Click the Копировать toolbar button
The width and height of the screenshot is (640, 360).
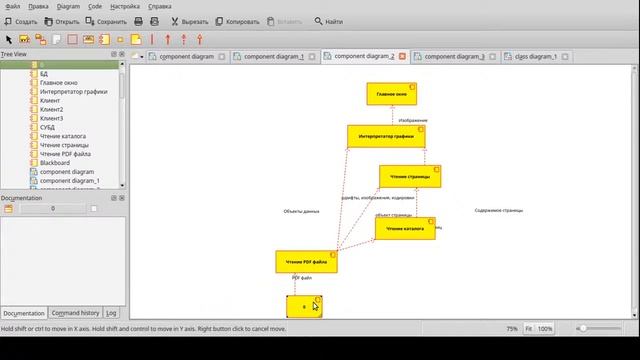point(237,22)
